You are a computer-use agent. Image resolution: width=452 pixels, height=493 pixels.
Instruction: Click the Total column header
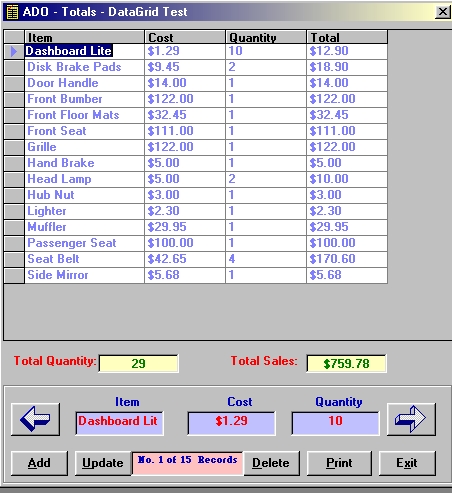coord(347,37)
